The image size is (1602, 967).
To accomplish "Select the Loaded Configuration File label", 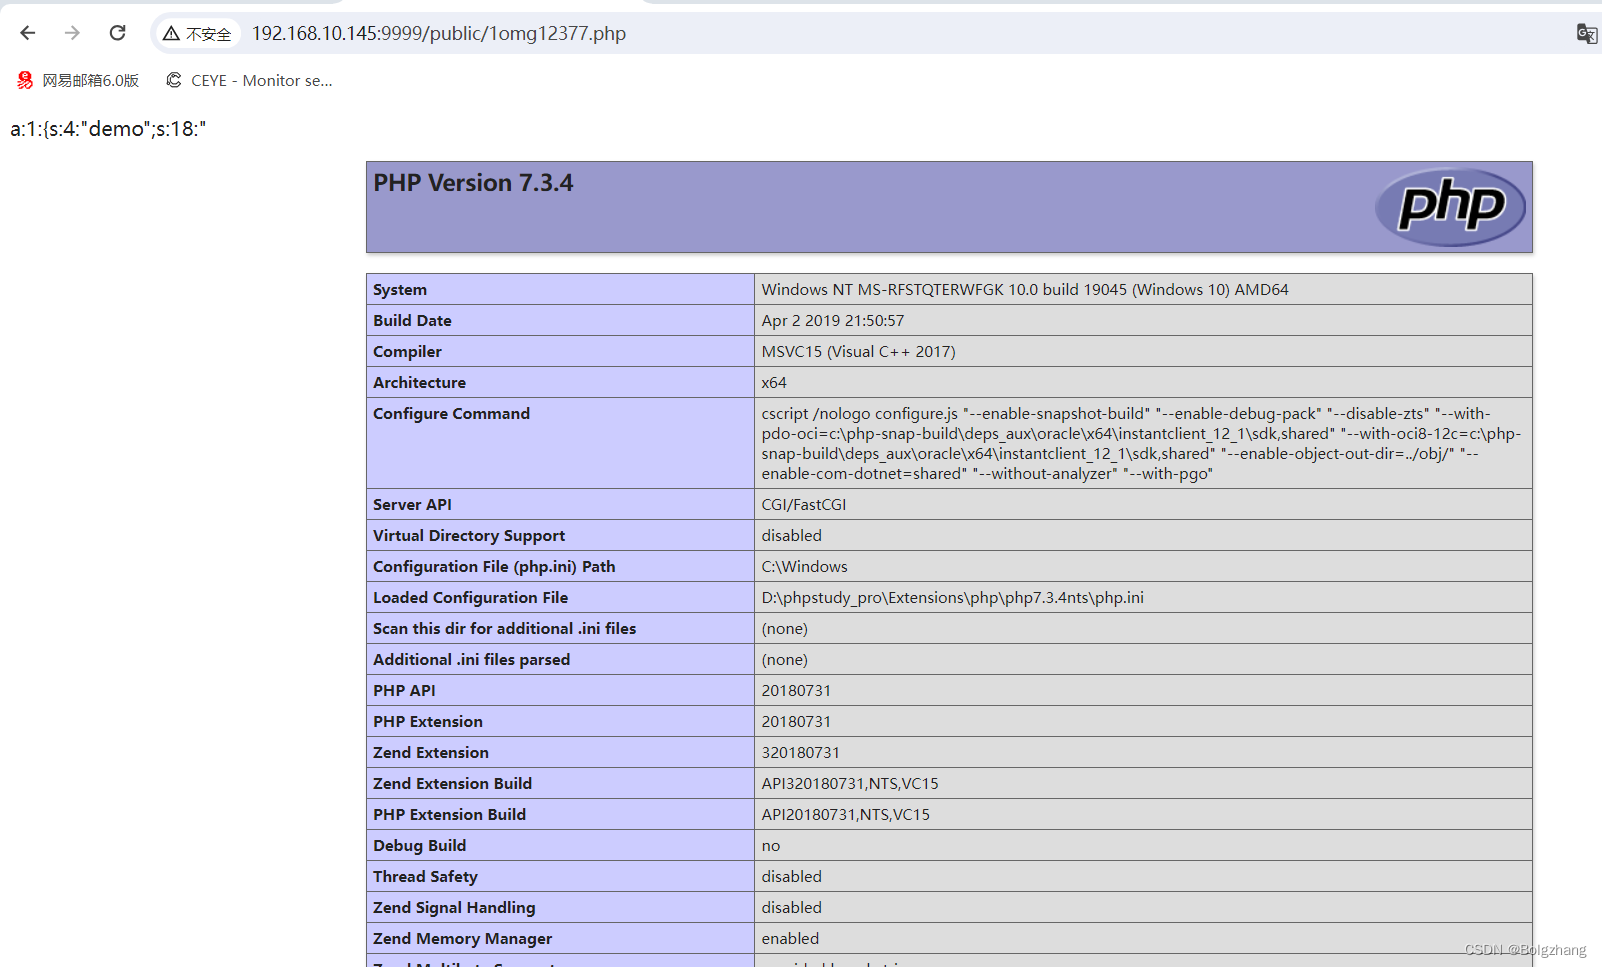I will 470,598.
